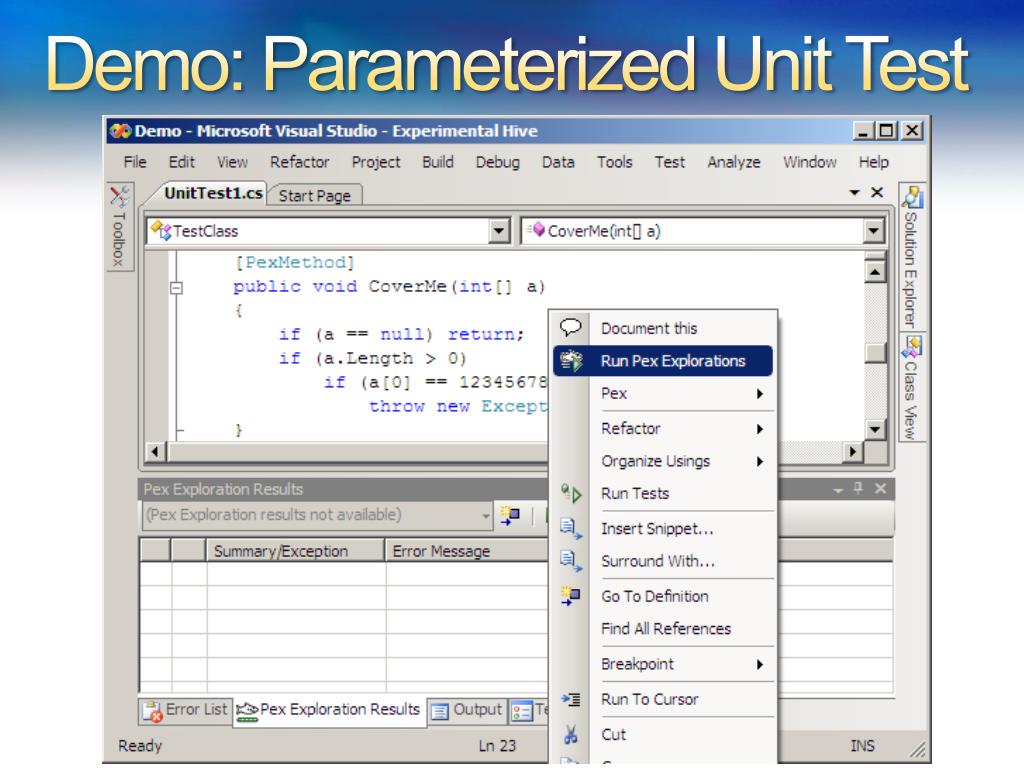Open the Window menu
Viewport: 1024px width, 768px height.
pyautogui.click(x=810, y=162)
